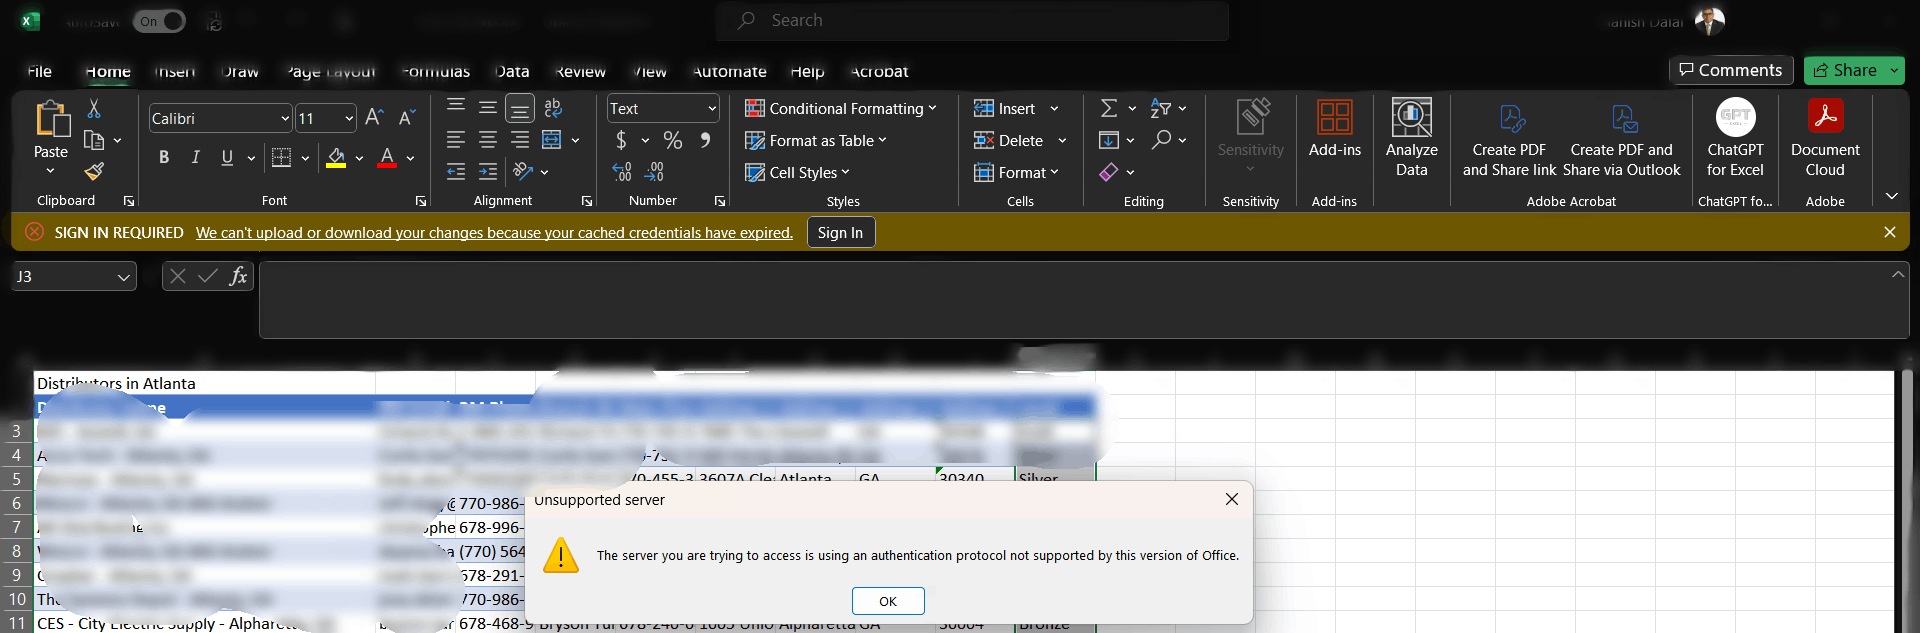Apply Comma Style format
This screenshot has width=1920, height=633.
[705, 140]
